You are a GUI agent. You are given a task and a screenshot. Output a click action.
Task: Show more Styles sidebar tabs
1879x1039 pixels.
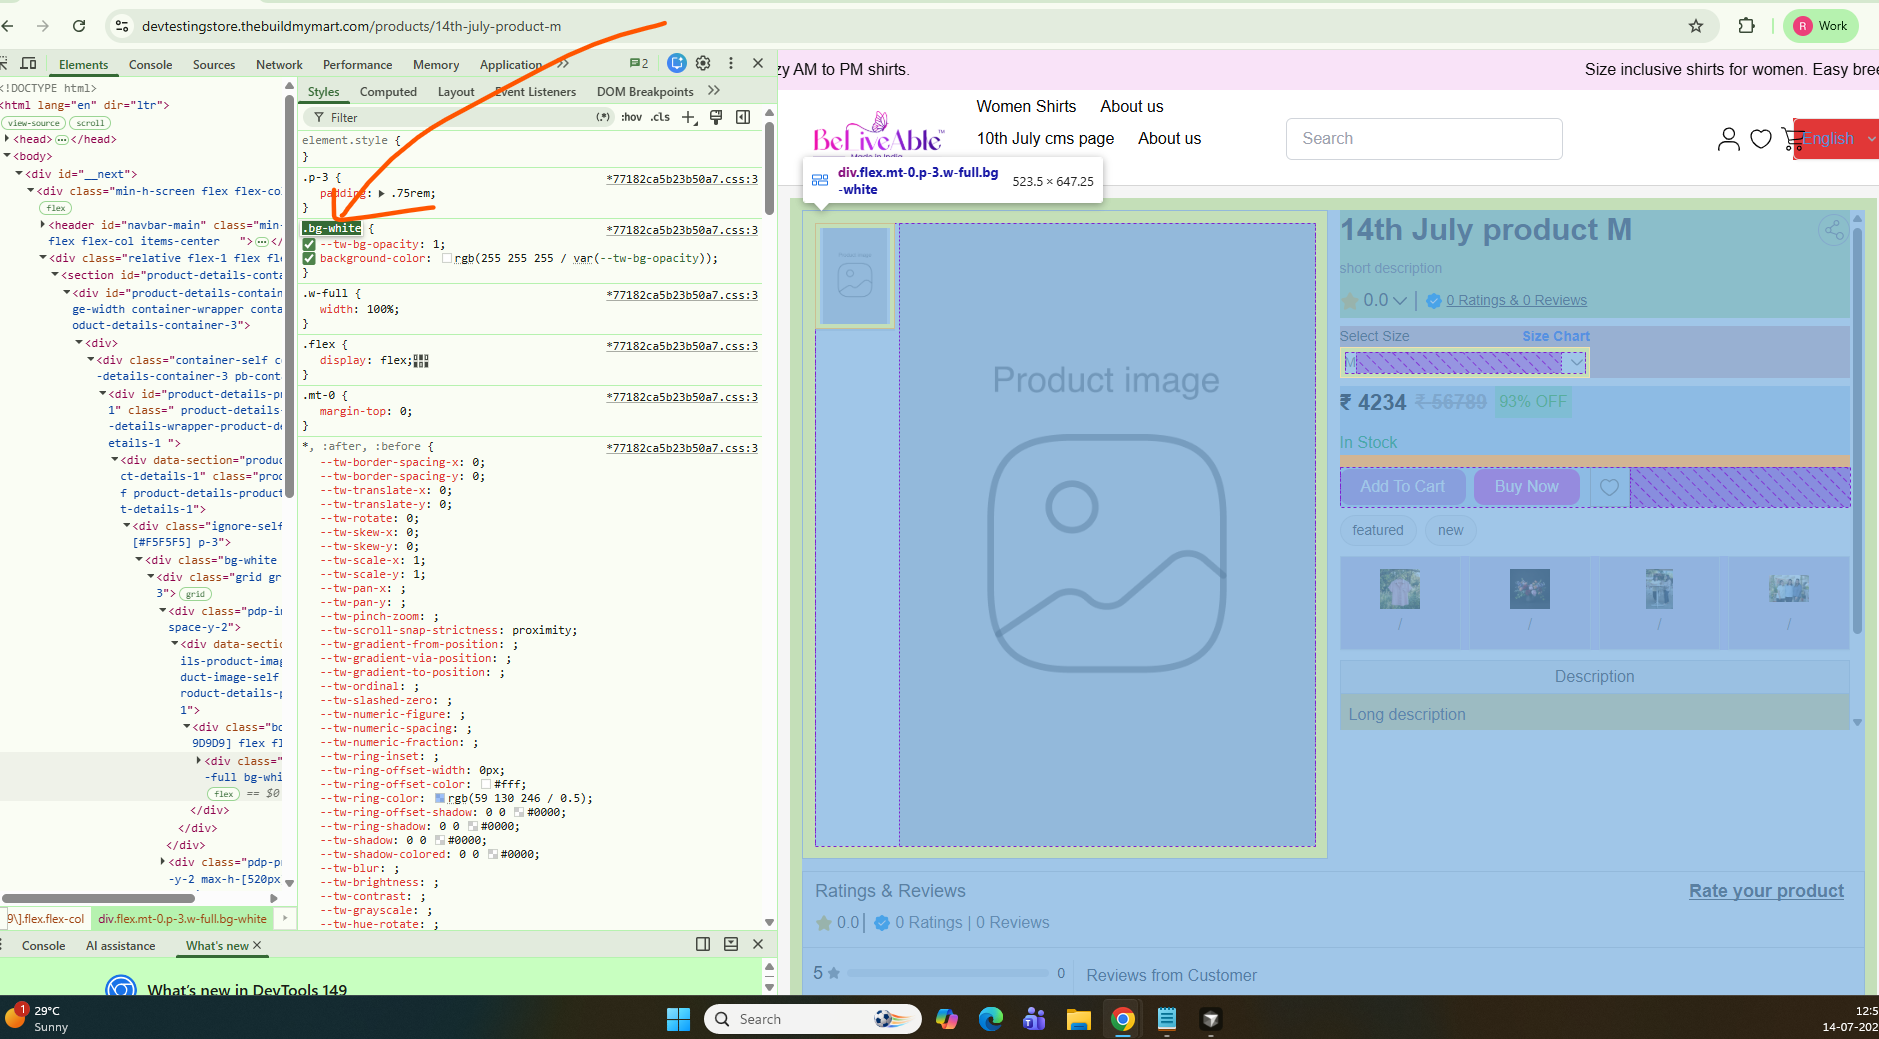713,91
